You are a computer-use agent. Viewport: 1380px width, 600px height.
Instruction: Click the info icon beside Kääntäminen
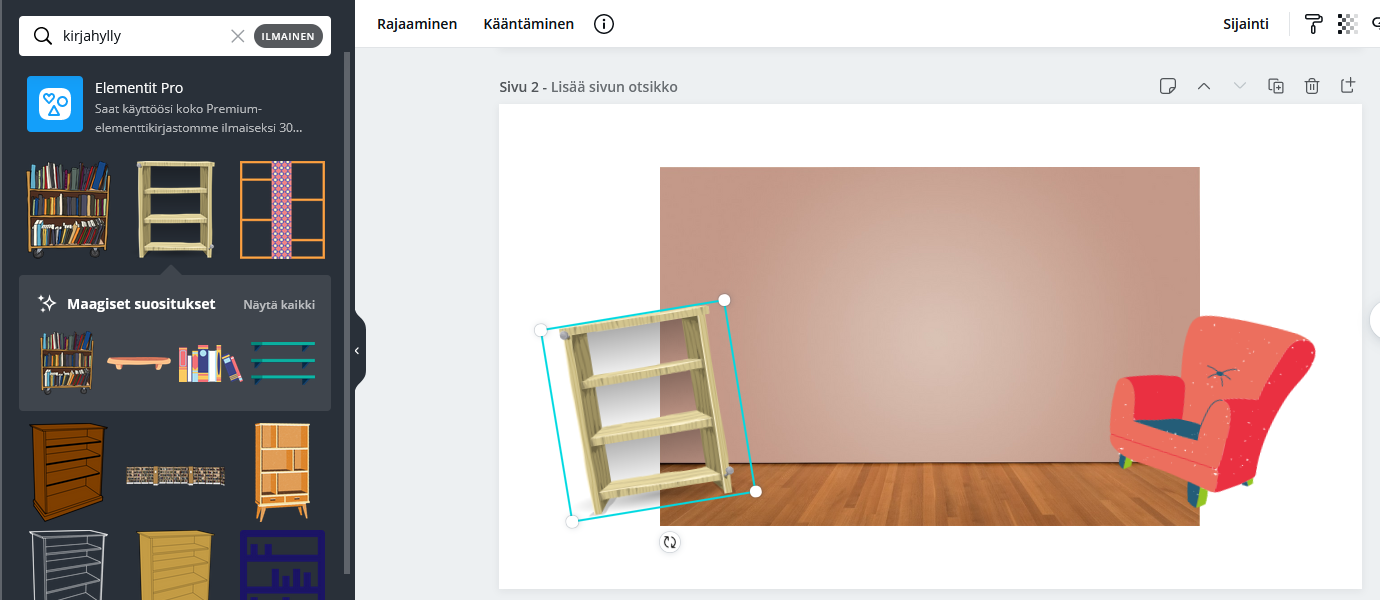(x=604, y=24)
